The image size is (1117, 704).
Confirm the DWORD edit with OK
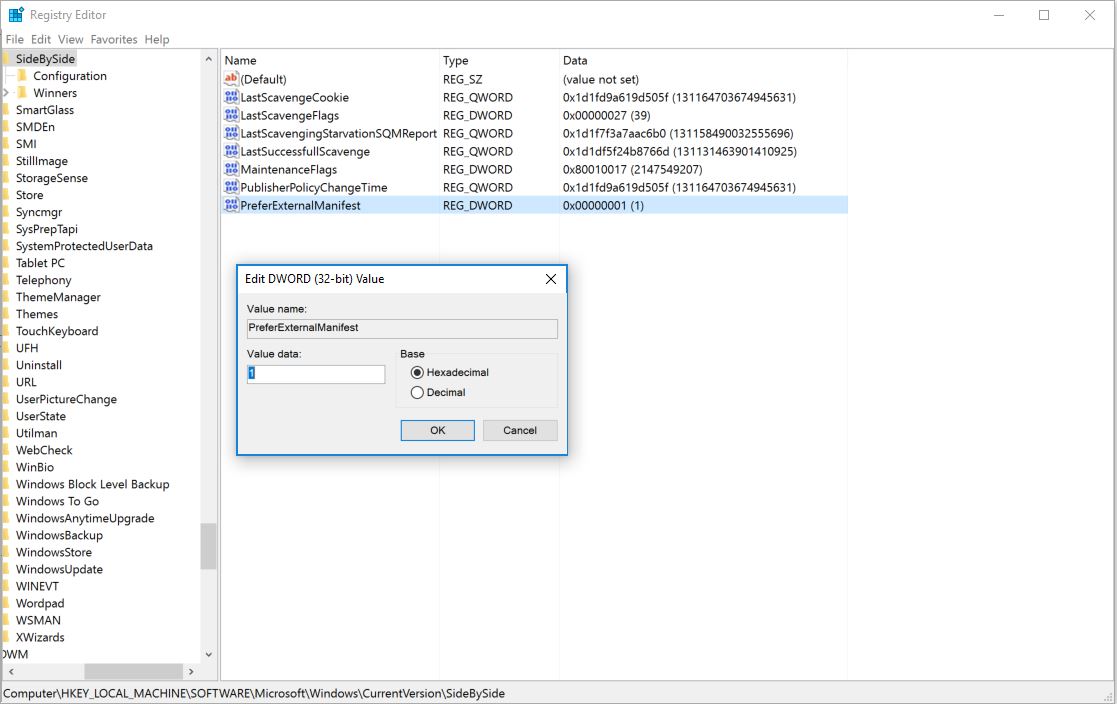(x=437, y=430)
